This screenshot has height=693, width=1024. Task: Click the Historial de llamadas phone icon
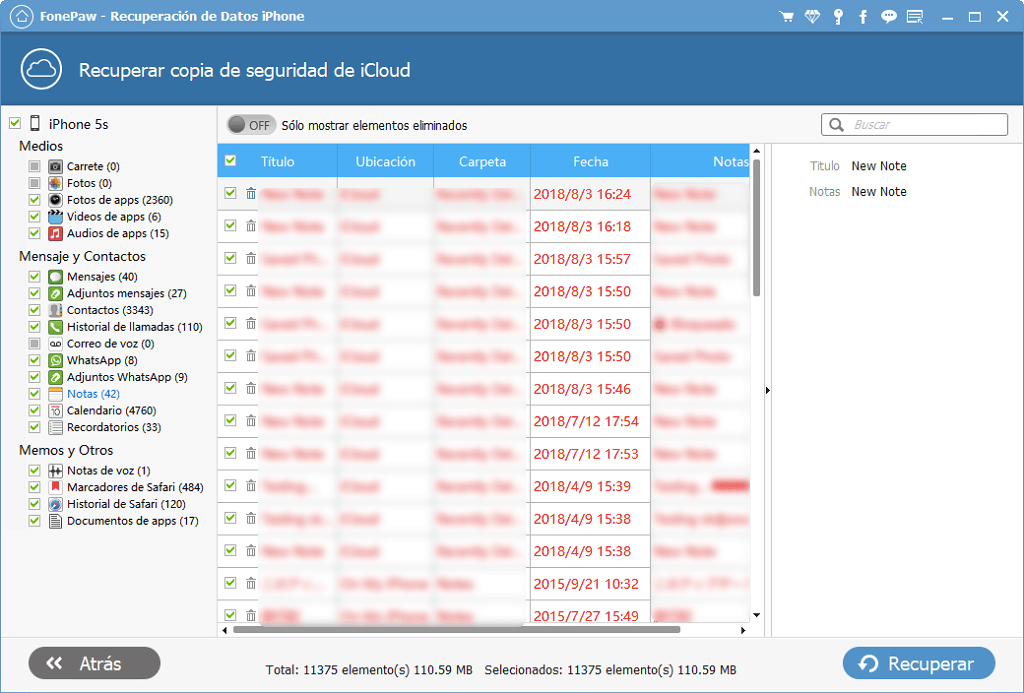56,327
